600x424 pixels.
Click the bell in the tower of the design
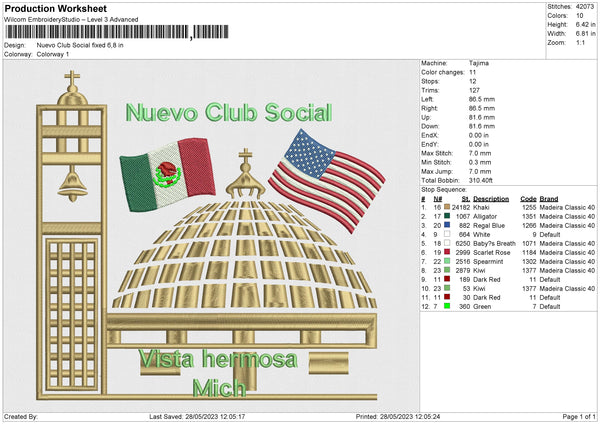[x=73, y=184]
